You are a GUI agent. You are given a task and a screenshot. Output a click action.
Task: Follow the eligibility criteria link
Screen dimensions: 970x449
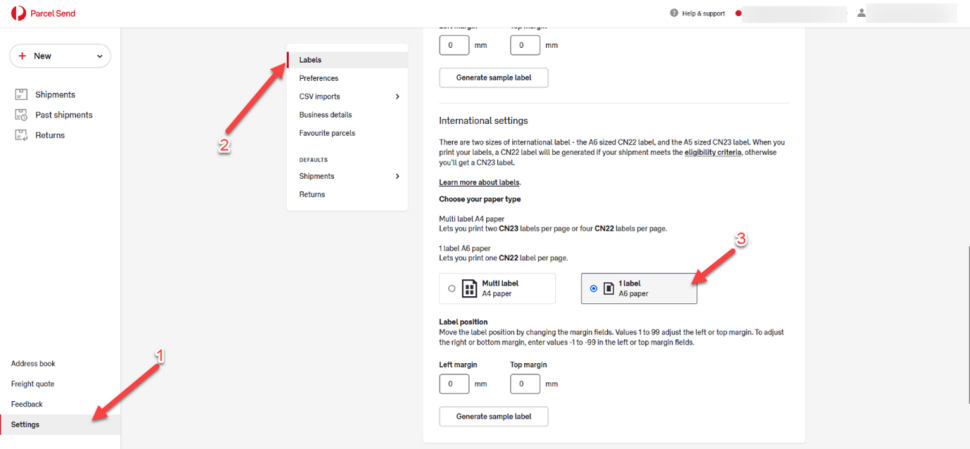pos(712,152)
